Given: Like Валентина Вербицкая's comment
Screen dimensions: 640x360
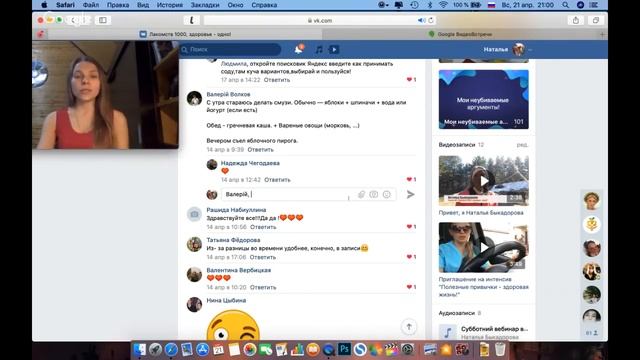Looking at the screenshot, I should tap(411, 287).
